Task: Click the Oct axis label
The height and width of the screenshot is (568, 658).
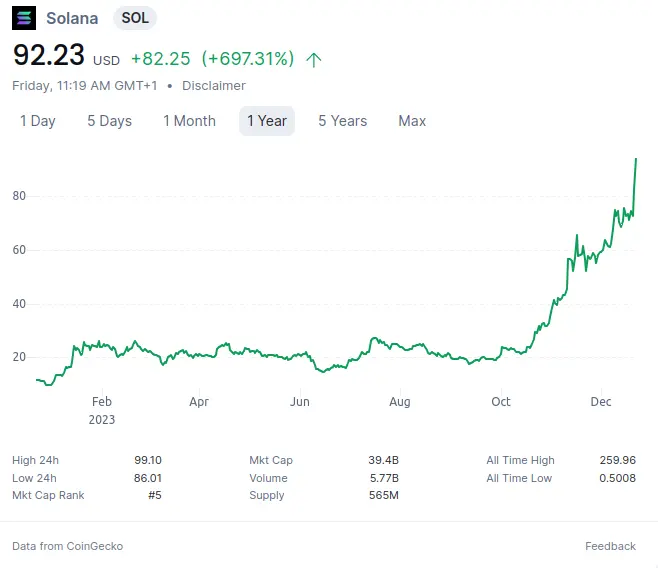Action: 501,402
